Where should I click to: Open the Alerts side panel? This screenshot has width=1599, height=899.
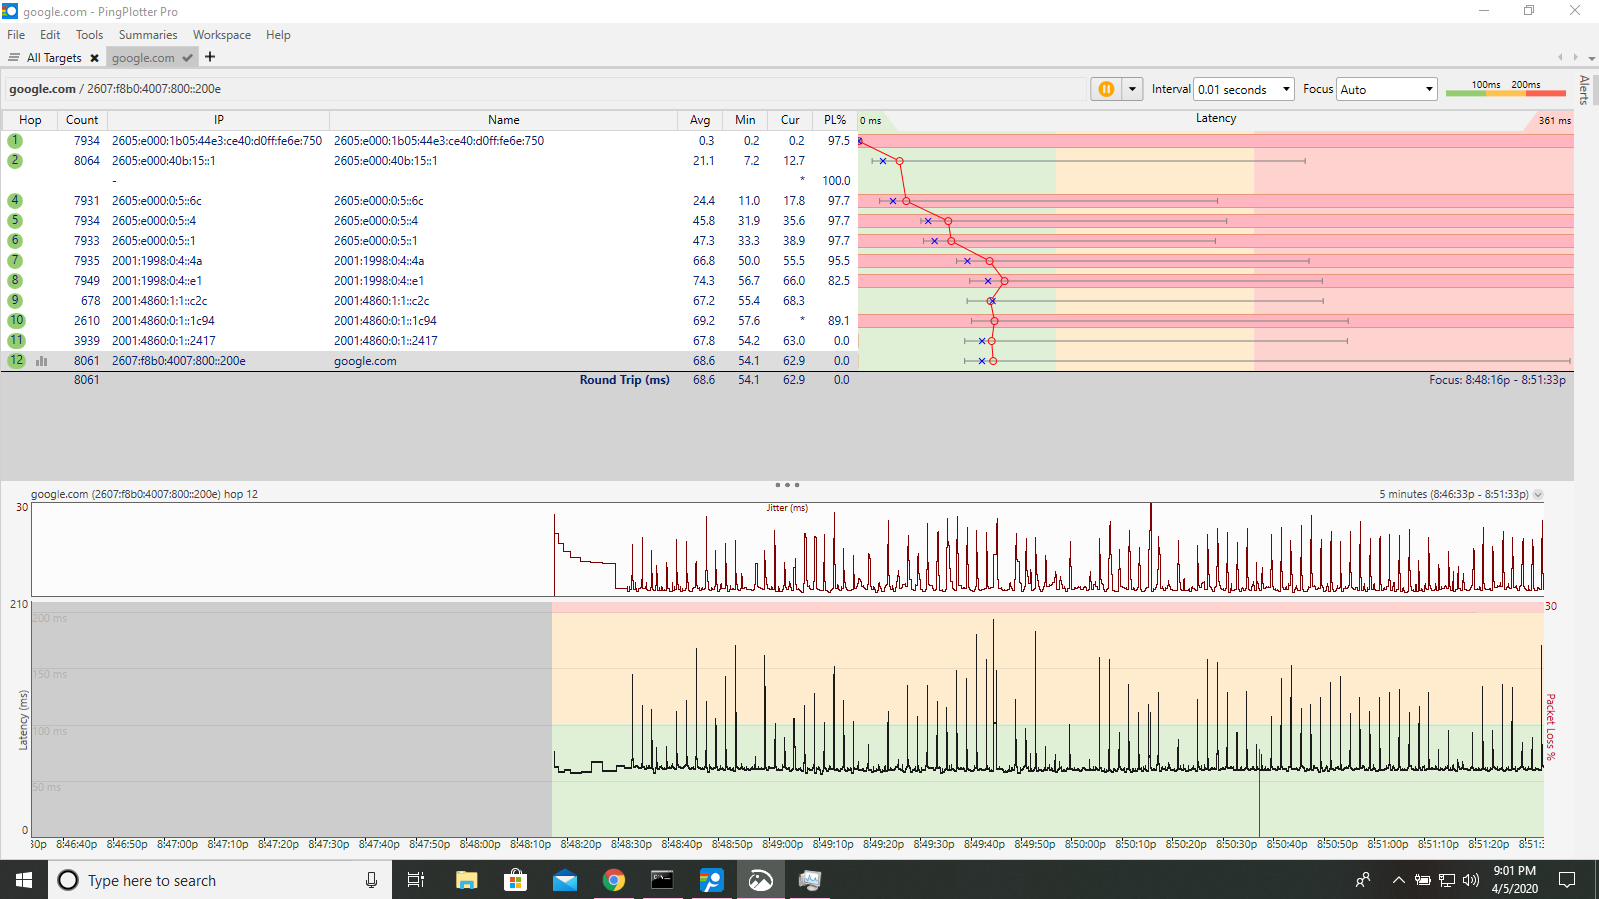click(x=1584, y=90)
